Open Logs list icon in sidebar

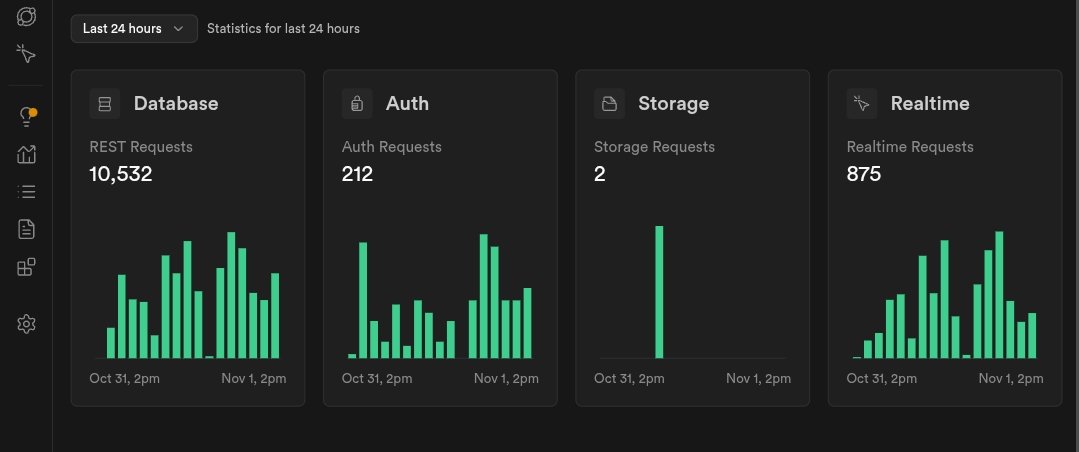point(26,191)
